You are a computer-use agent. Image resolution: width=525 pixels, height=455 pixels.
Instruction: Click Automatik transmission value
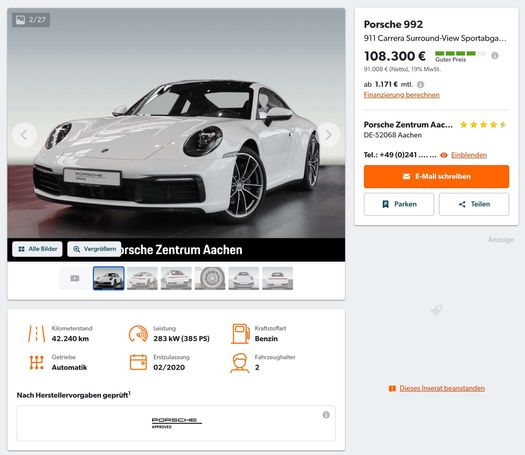[x=69, y=368]
